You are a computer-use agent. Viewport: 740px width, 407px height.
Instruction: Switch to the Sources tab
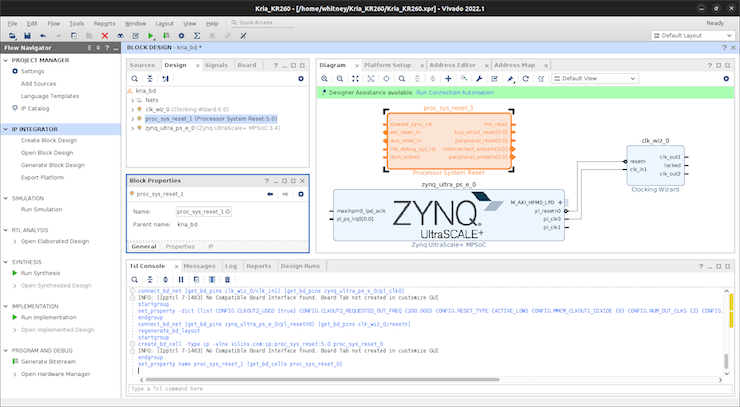[x=142, y=65]
